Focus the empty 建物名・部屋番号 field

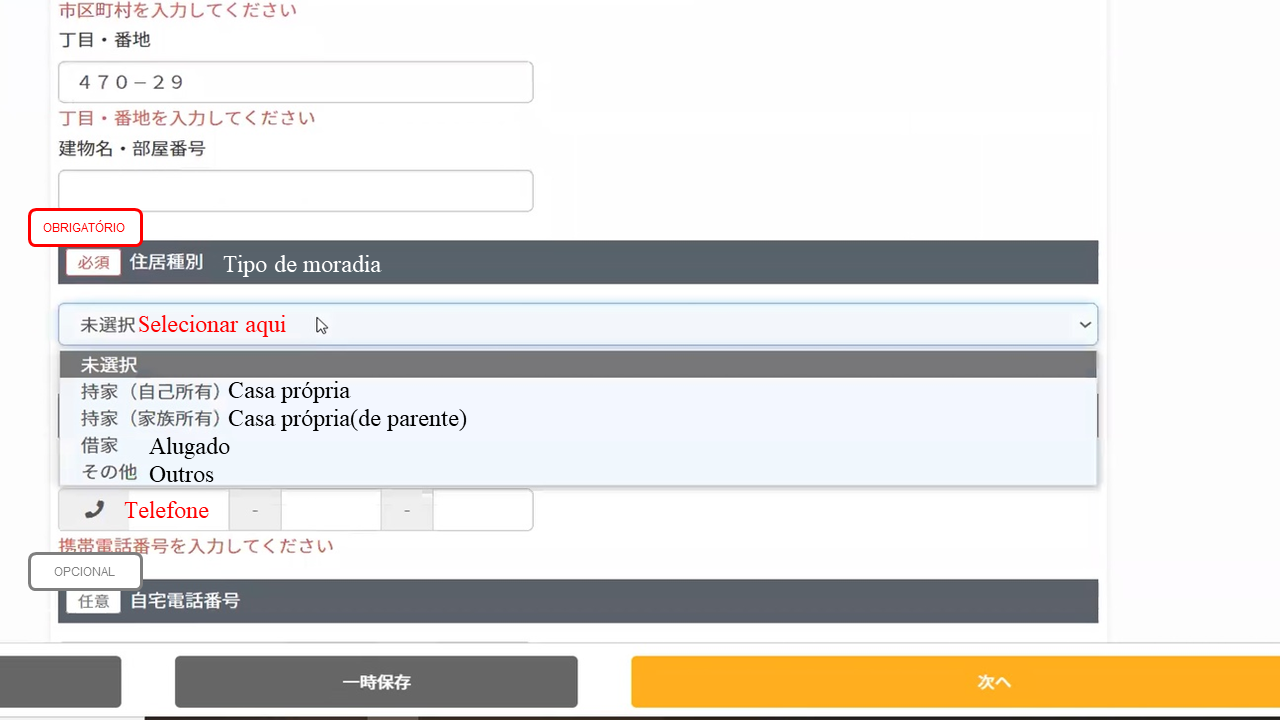(x=295, y=191)
